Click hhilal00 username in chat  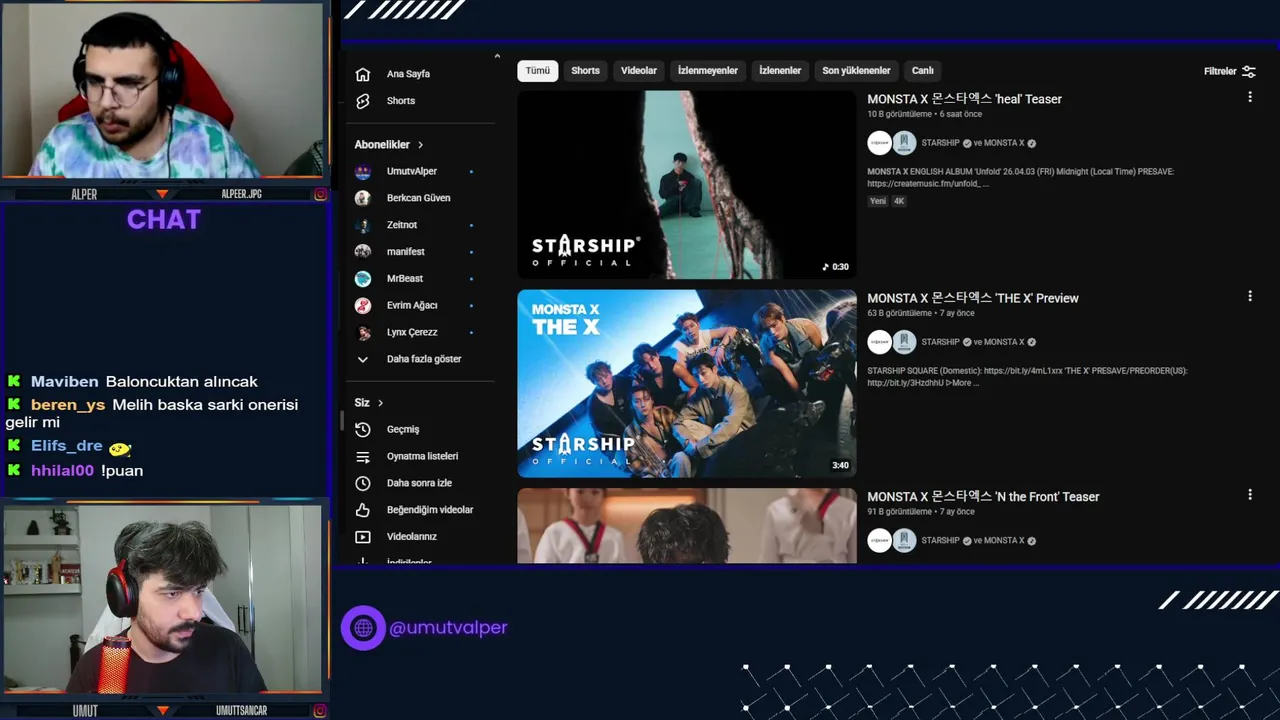62,471
